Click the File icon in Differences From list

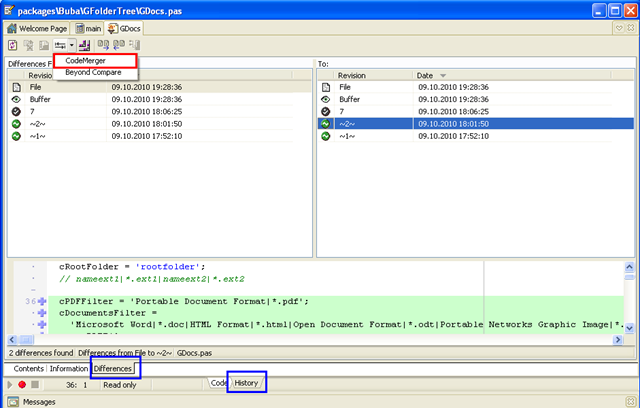tap(16, 87)
